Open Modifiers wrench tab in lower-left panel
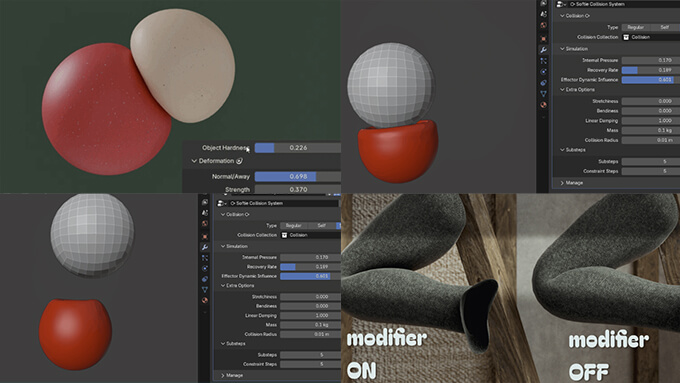Viewport: 680px width, 383px height. tap(205, 247)
